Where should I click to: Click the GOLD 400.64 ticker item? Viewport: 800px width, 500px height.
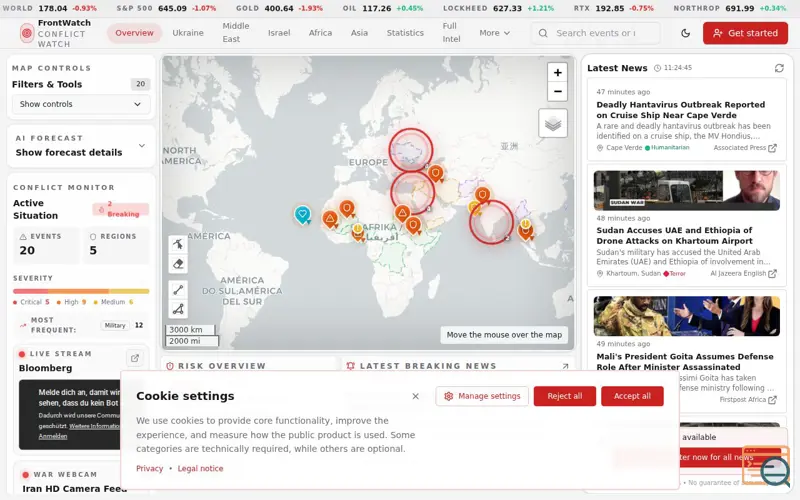coord(279,8)
